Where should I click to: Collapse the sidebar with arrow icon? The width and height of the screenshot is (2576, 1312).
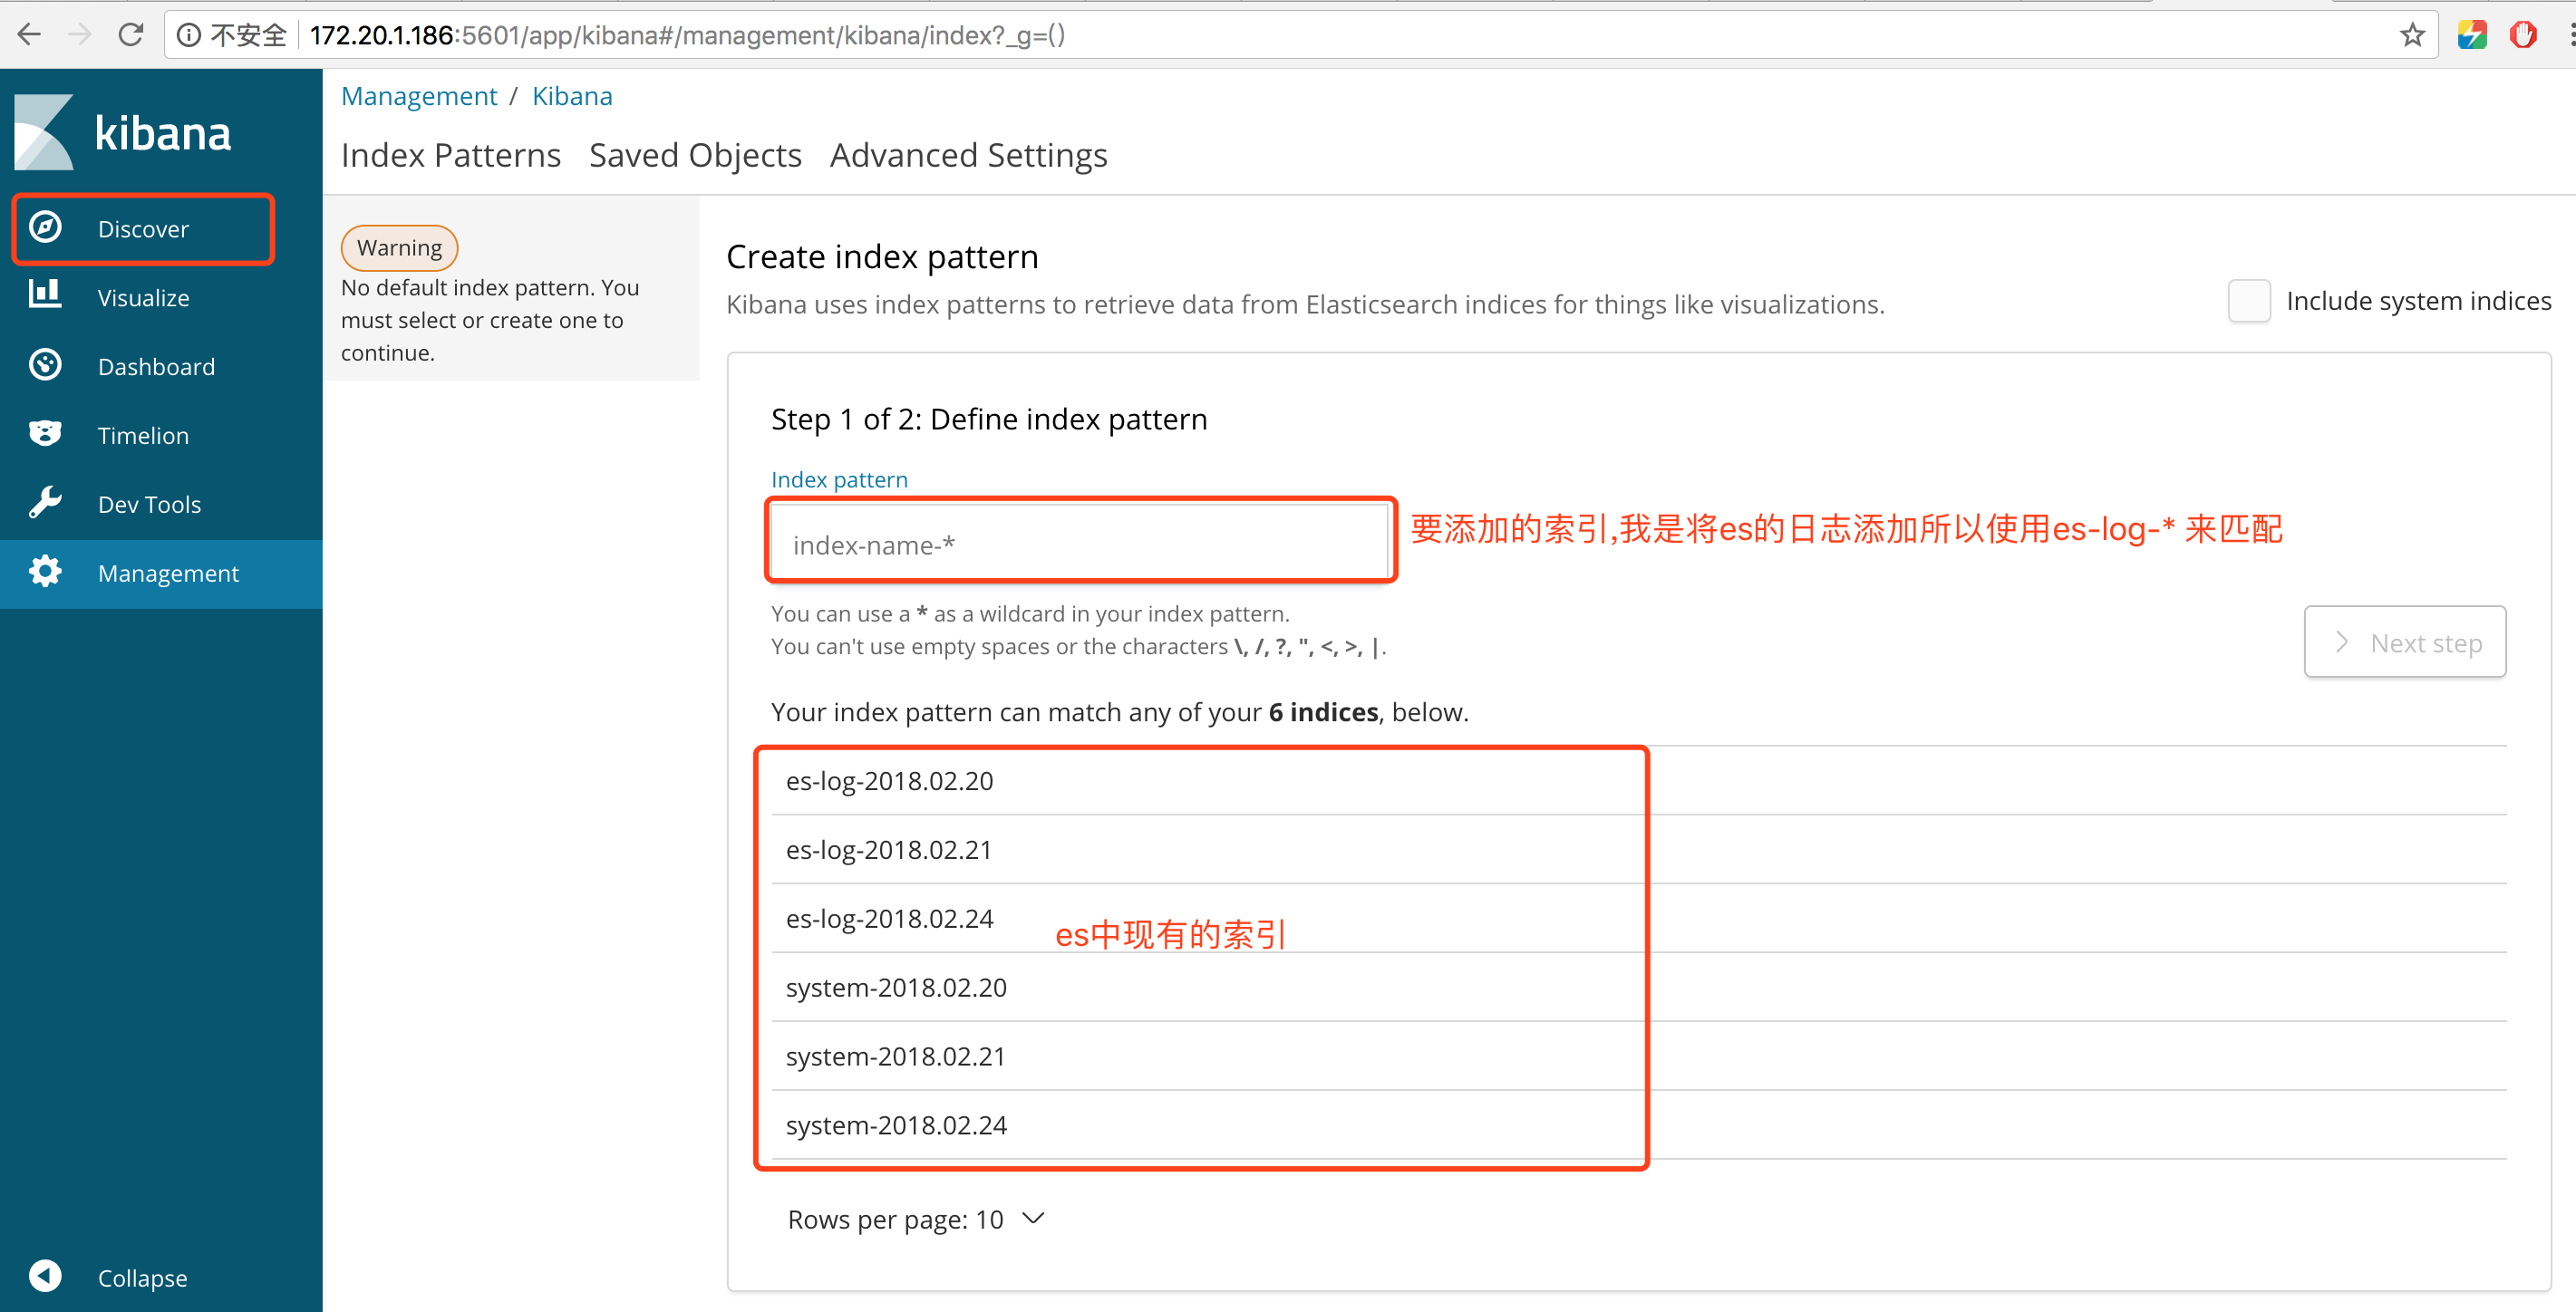pyautogui.click(x=45, y=1276)
